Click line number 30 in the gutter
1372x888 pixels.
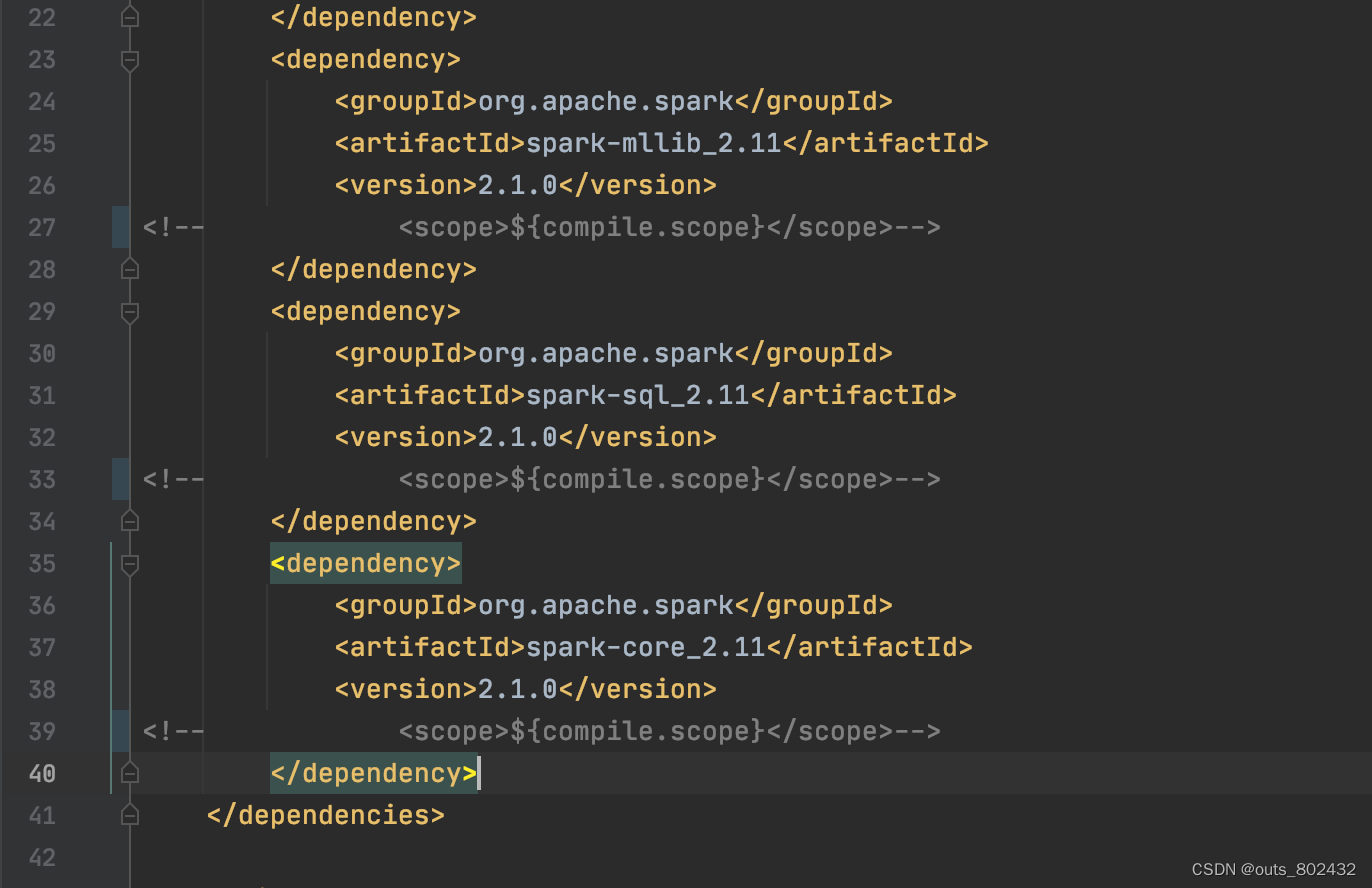(x=41, y=353)
